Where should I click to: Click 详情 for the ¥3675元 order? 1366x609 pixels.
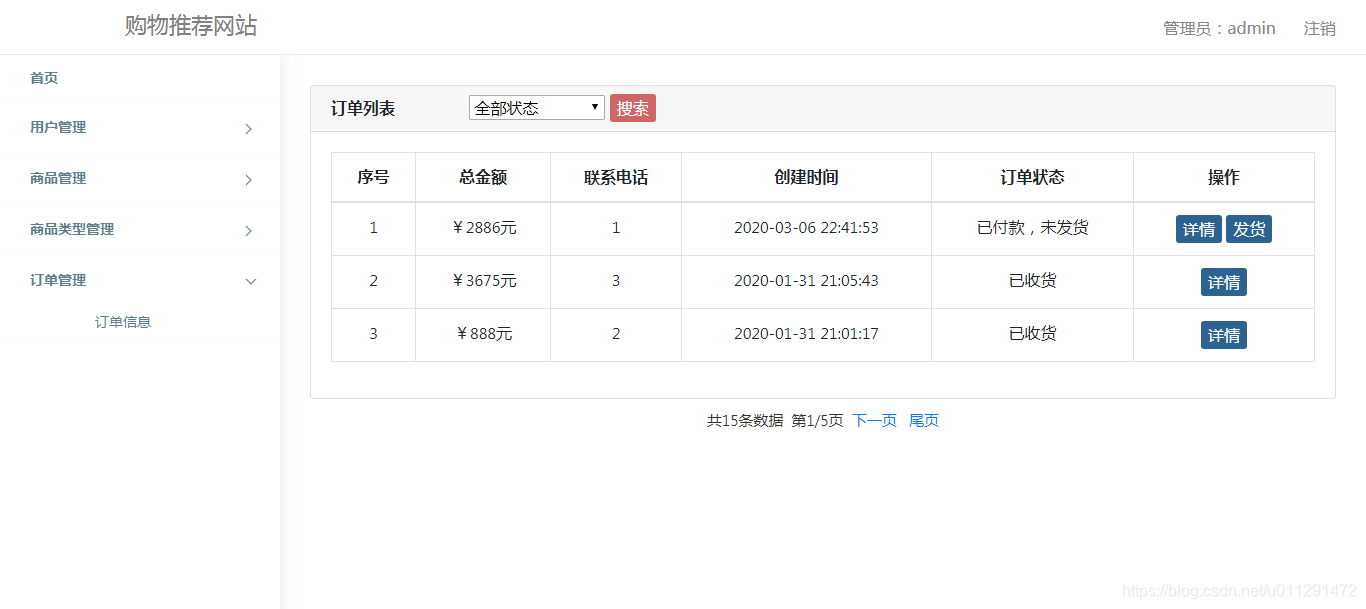tap(1224, 282)
